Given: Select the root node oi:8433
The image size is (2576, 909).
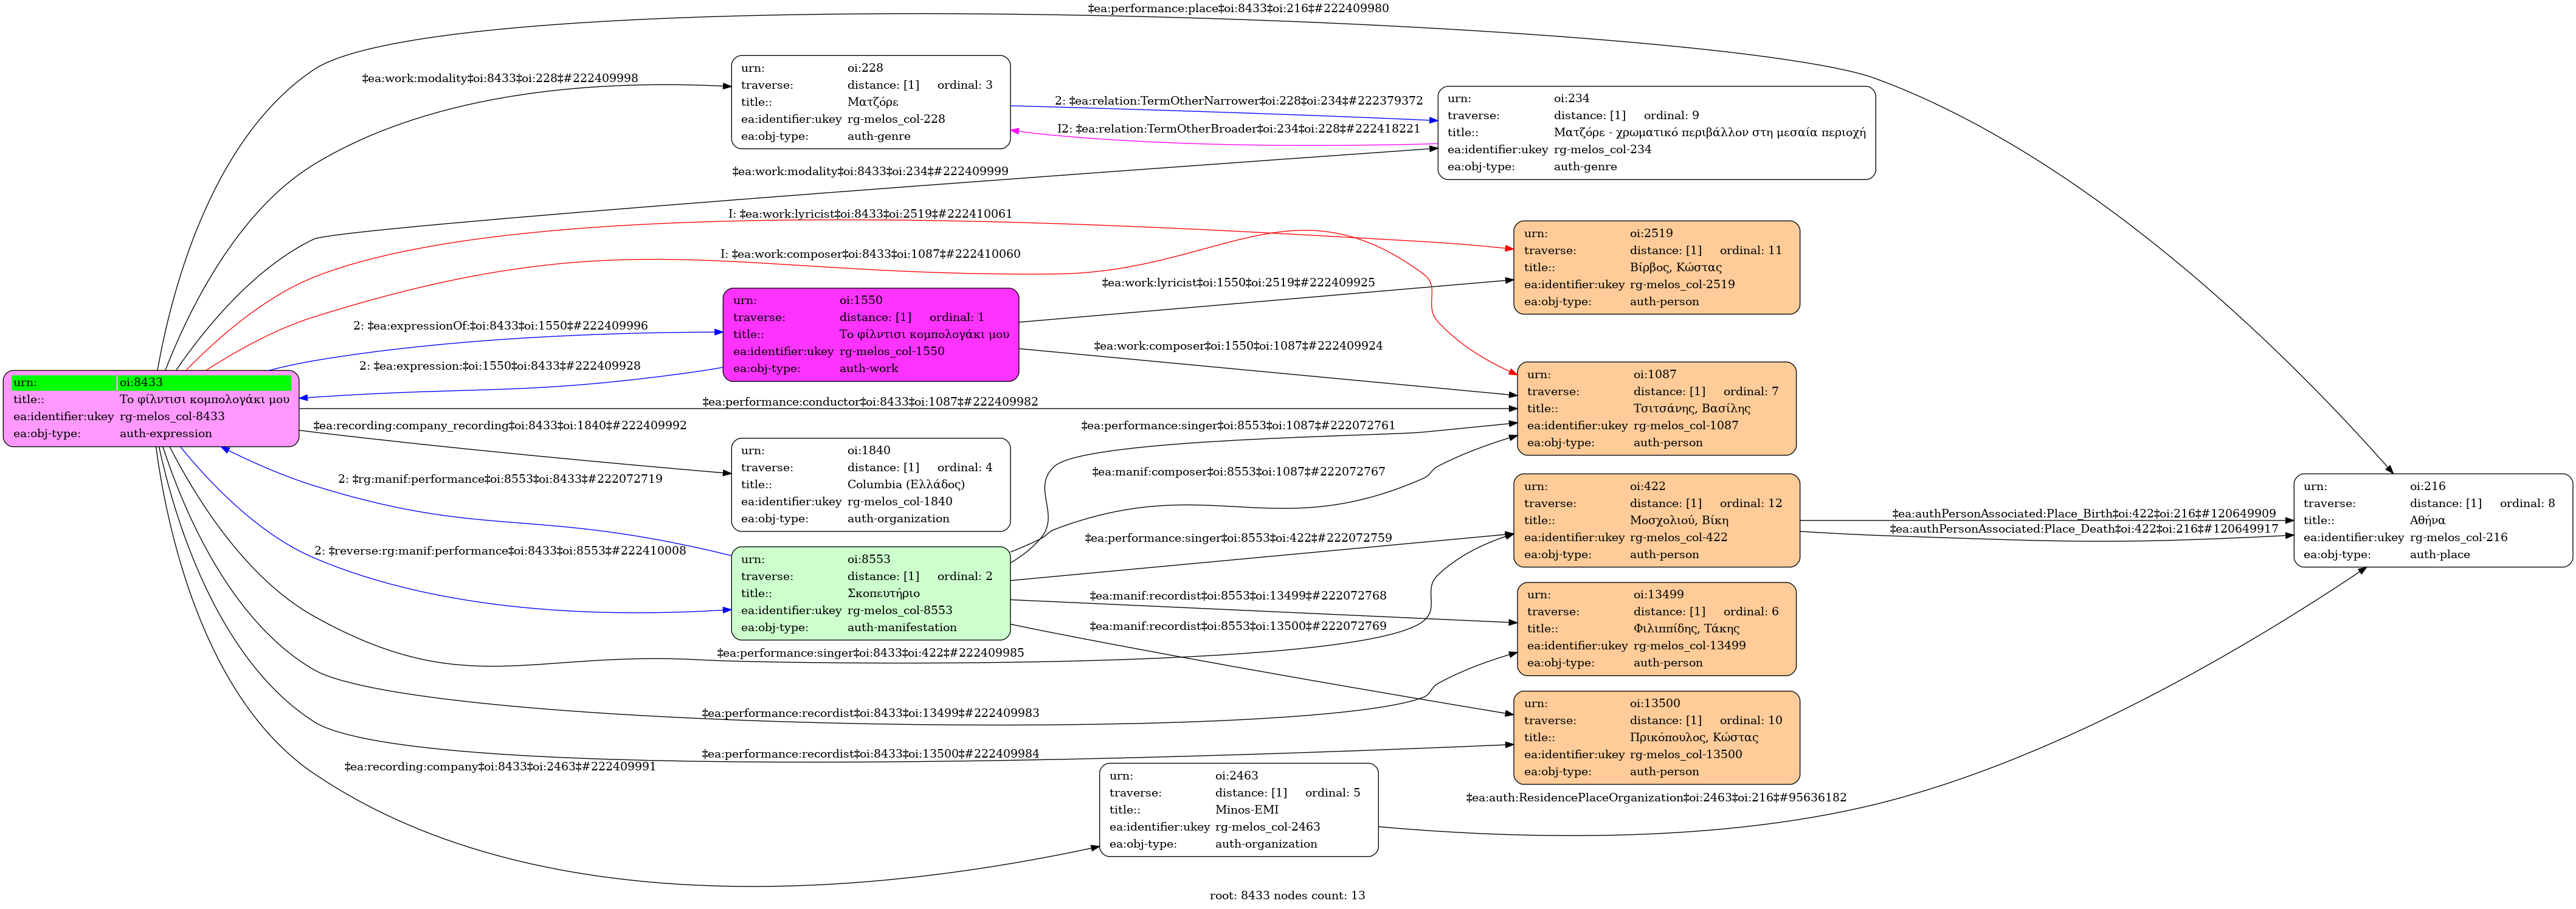Looking at the screenshot, I should click(x=151, y=408).
